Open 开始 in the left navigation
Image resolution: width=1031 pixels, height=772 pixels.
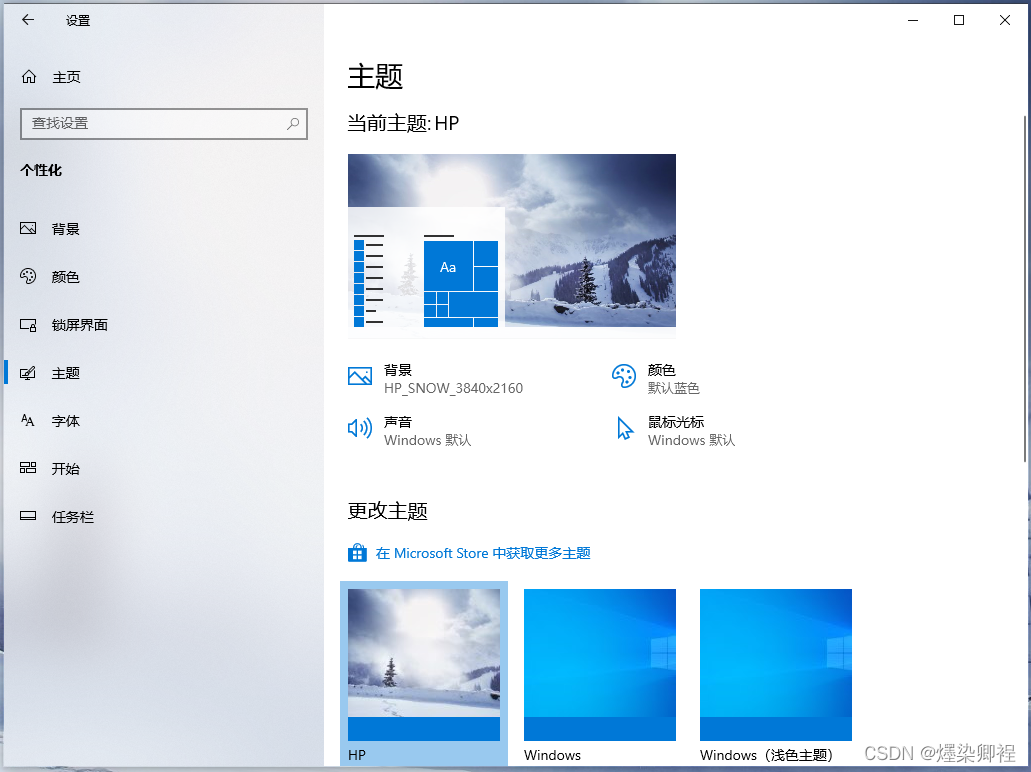click(66, 469)
